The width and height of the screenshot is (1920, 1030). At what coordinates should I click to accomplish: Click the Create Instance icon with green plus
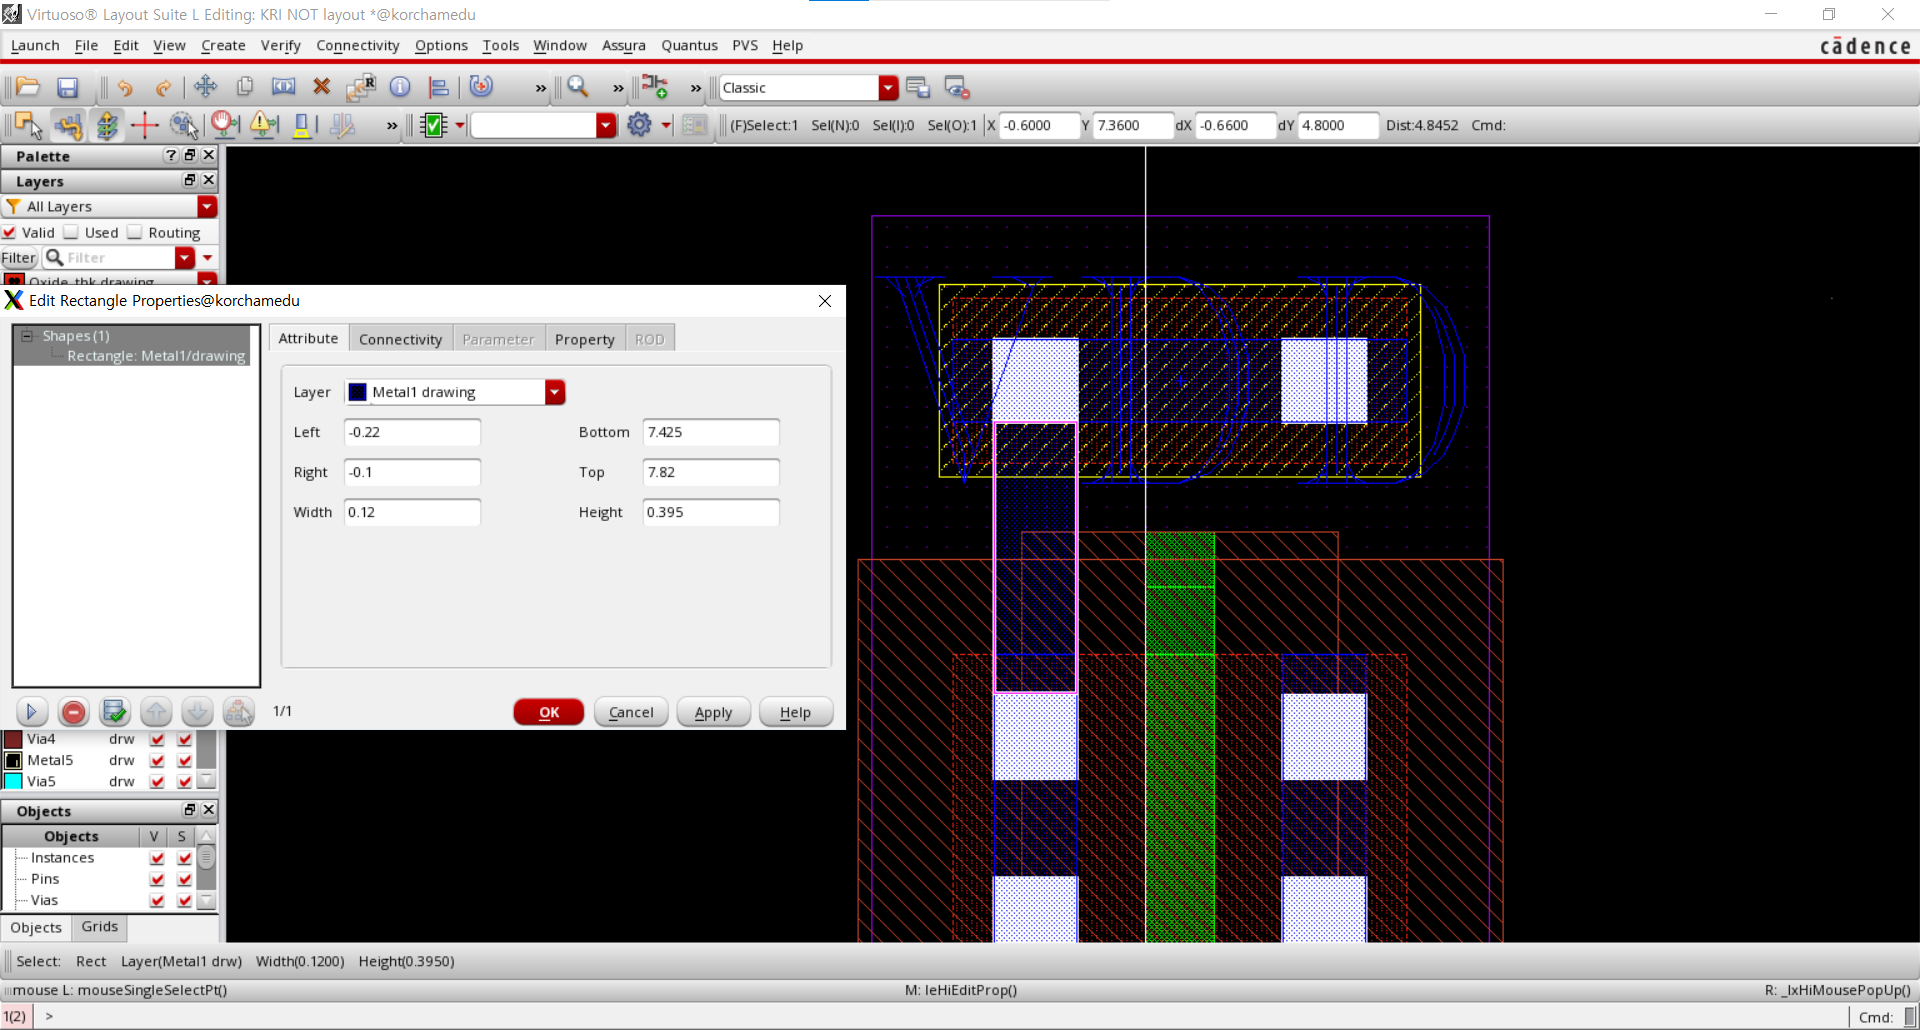pyautogui.click(x=655, y=87)
